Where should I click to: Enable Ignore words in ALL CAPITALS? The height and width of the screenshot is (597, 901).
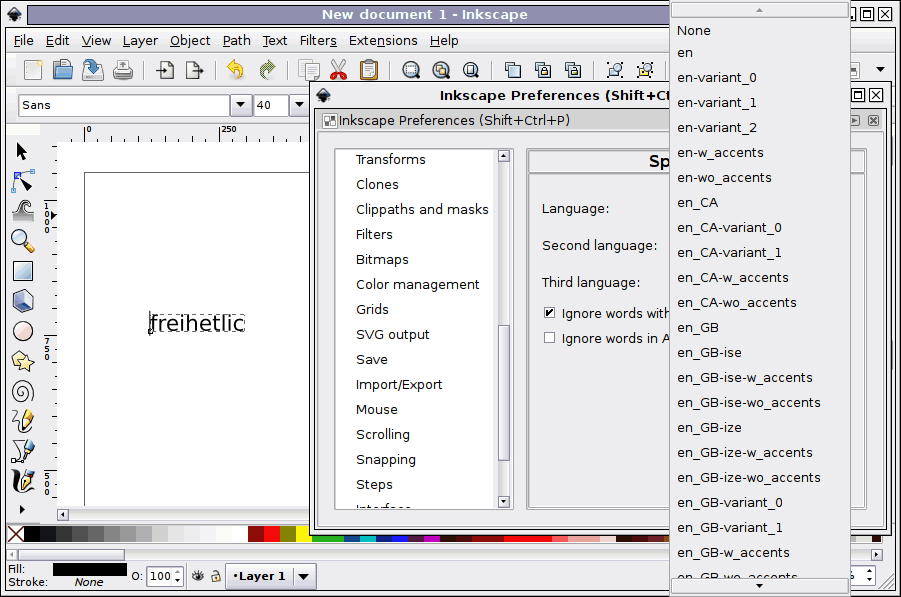pos(549,338)
